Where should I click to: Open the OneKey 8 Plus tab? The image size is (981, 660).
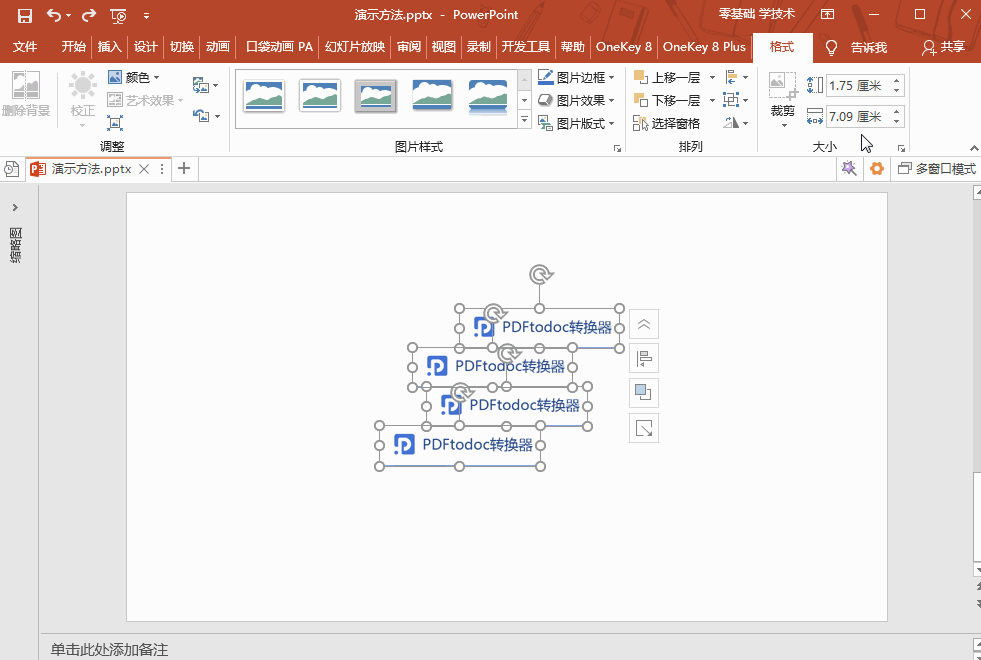tap(704, 47)
